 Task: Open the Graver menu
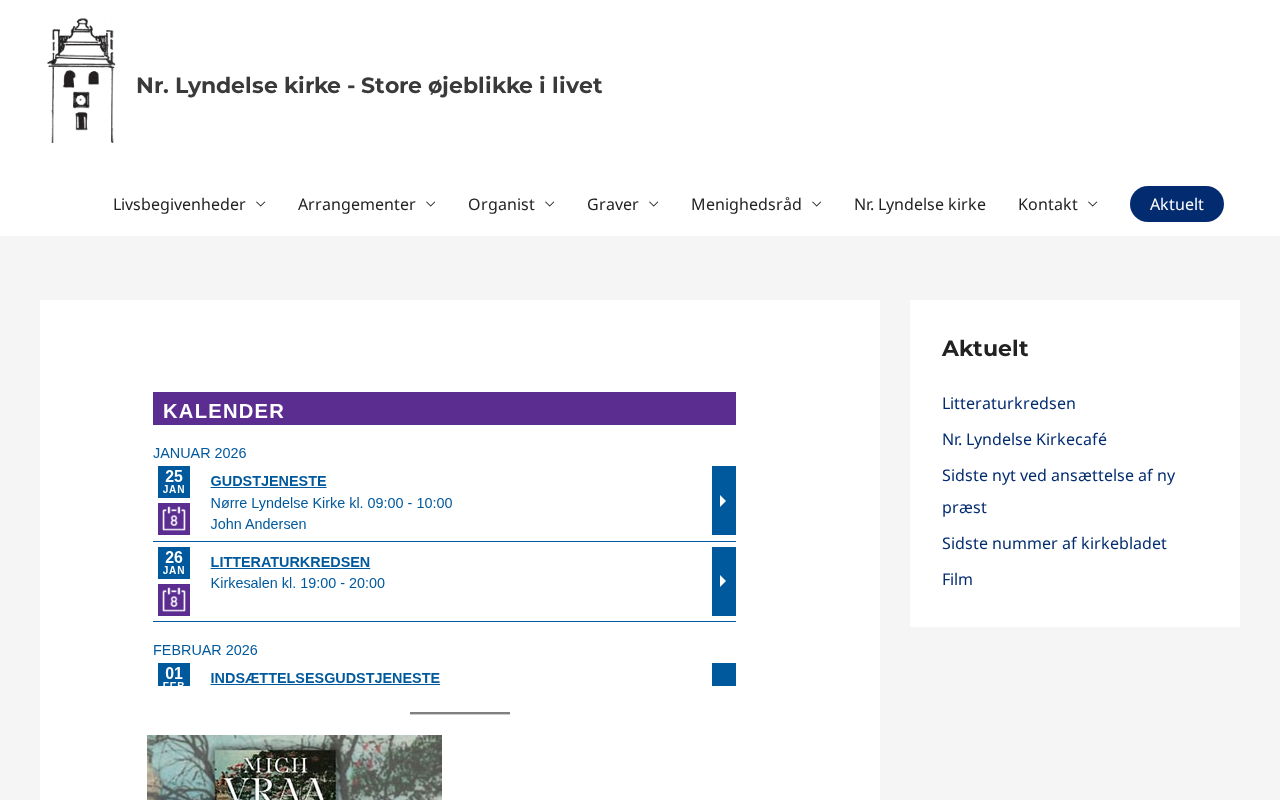coord(622,204)
